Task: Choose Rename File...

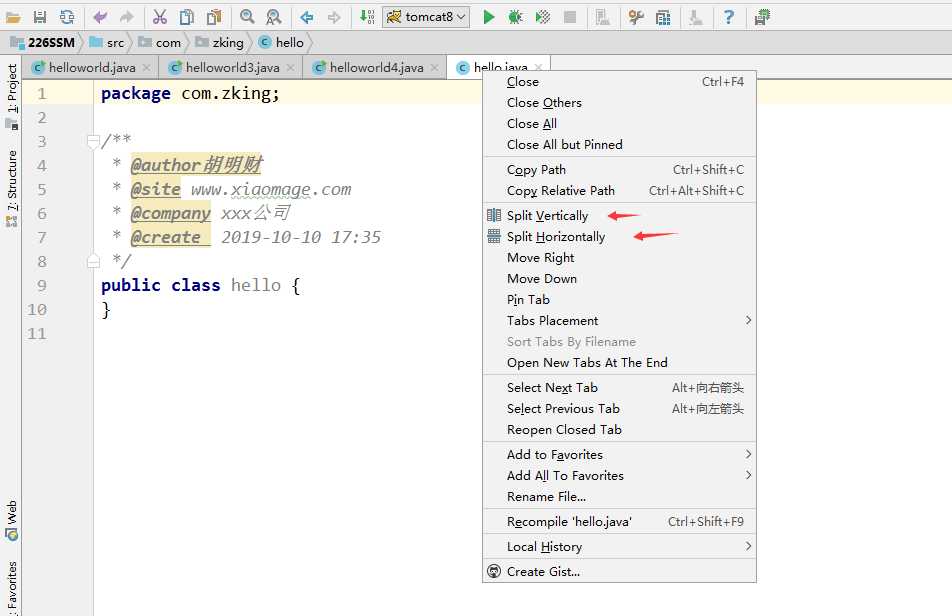Action: [x=619, y=496]
